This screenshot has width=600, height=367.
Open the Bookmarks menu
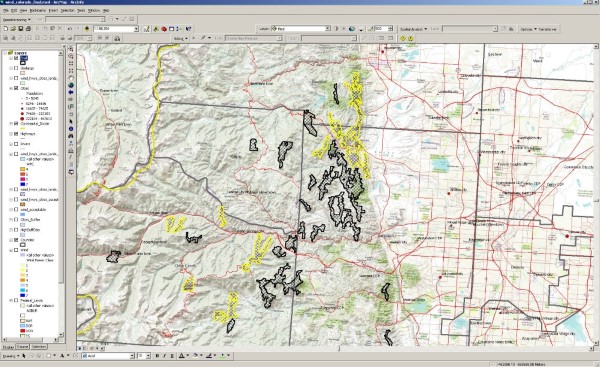click(38, 10)
